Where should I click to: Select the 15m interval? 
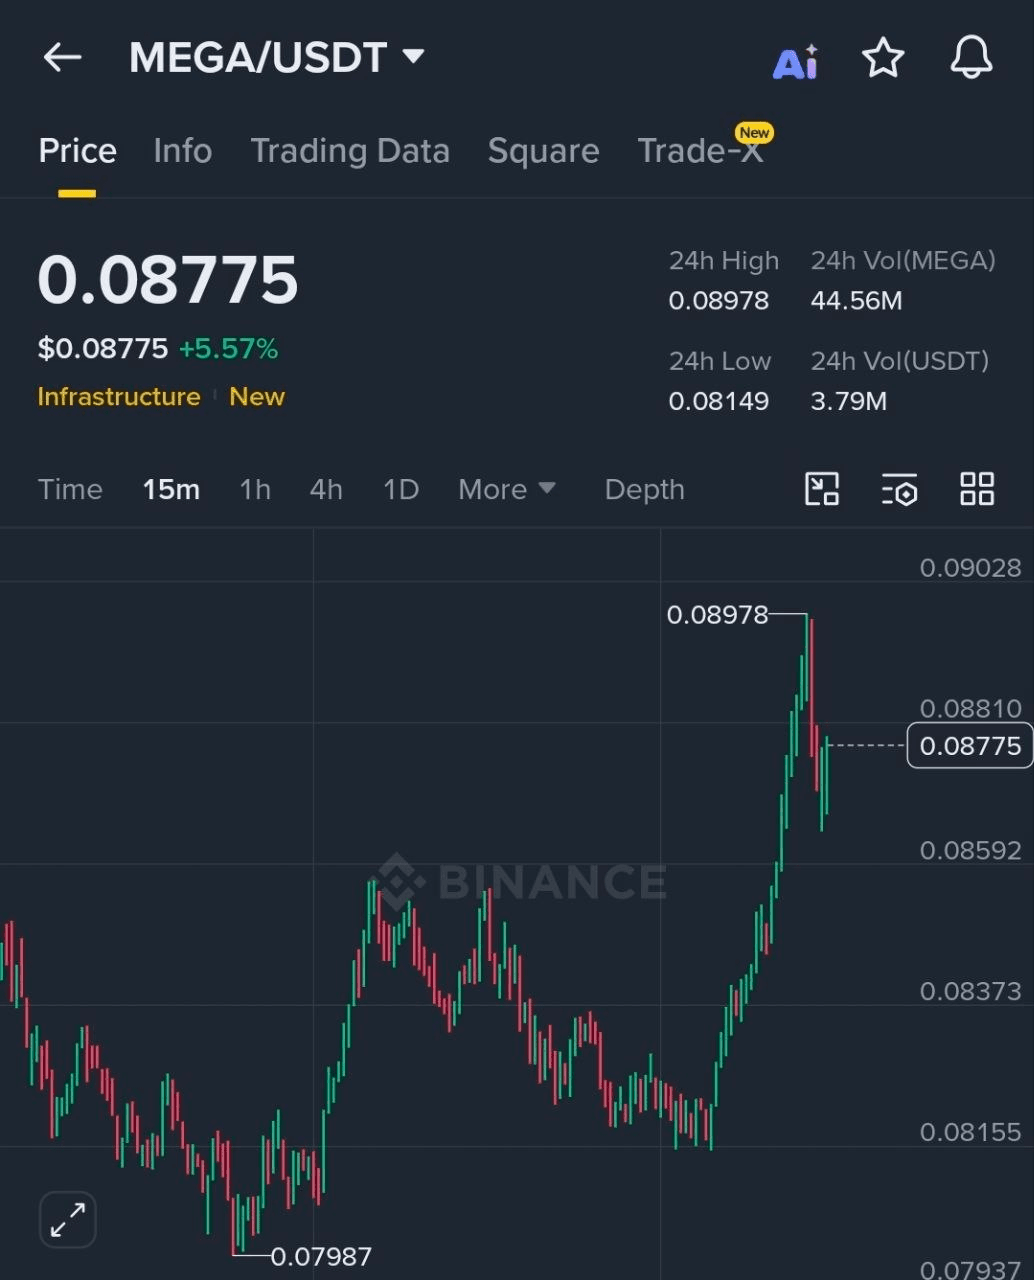coord(171,489)
